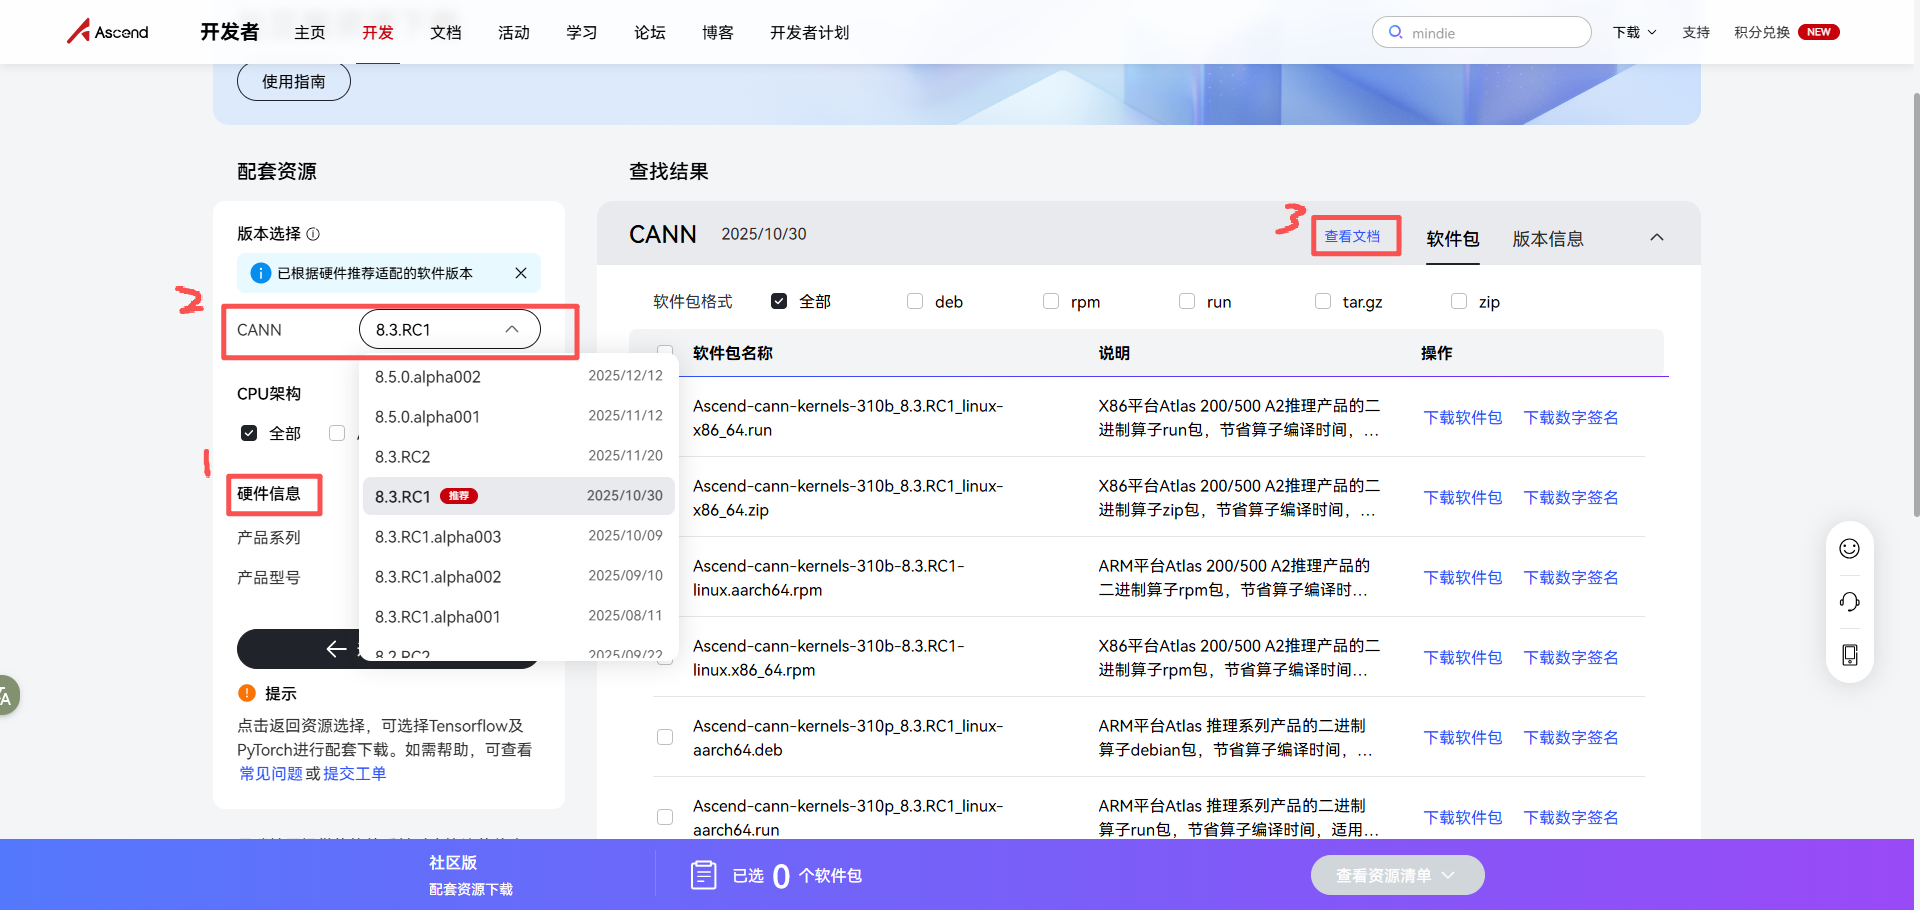Viewport: 1920px width, 910px height.
Task: Open the 下载 dropdown in top navigation
Action: 1634,31
